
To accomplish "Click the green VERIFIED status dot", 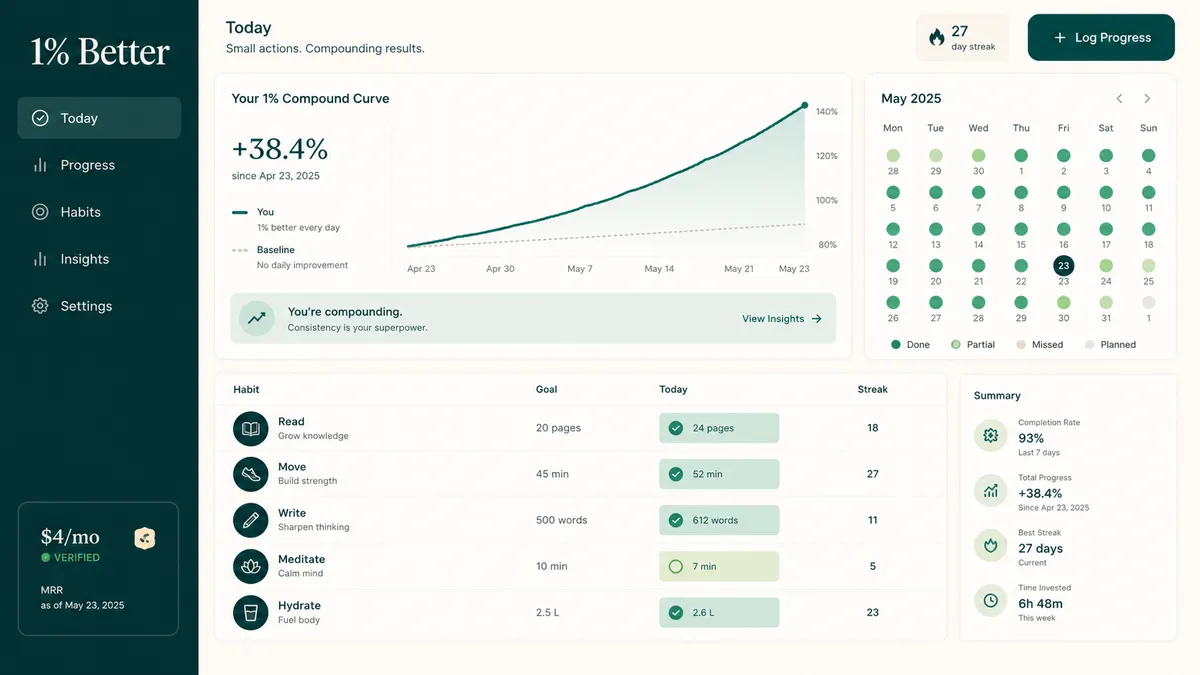I will tap(45, 558).
